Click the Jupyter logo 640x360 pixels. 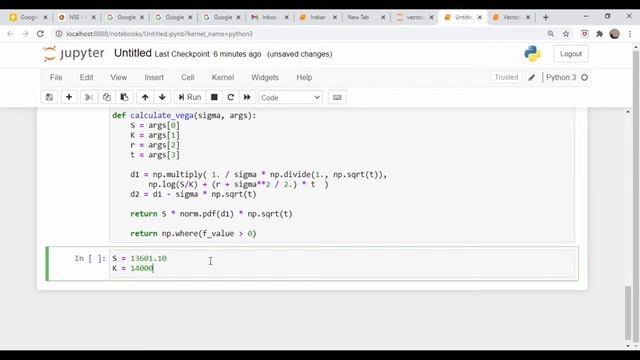click(74, 53)
